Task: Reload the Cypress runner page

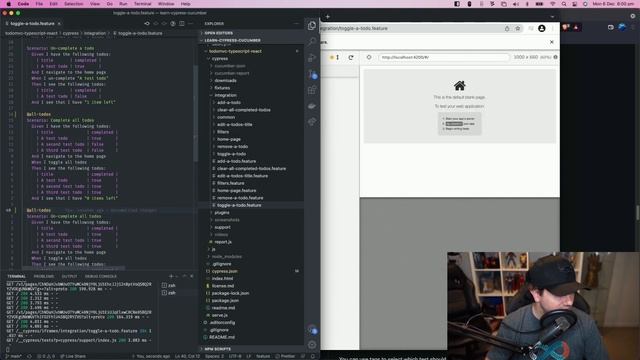Action: click(x=351, y=58)
